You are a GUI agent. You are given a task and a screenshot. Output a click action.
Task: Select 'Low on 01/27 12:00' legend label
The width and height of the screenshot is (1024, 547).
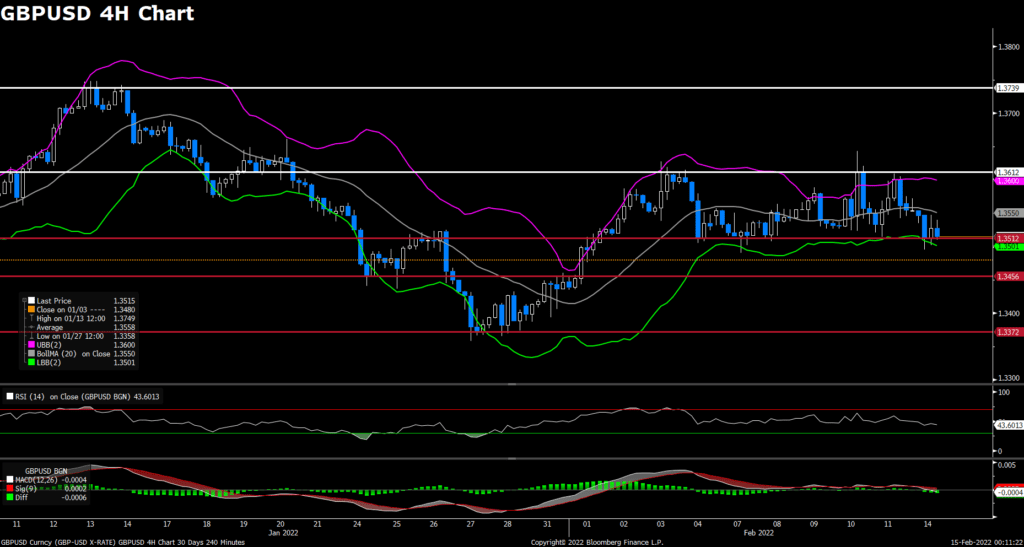click(x=69, y=336)
